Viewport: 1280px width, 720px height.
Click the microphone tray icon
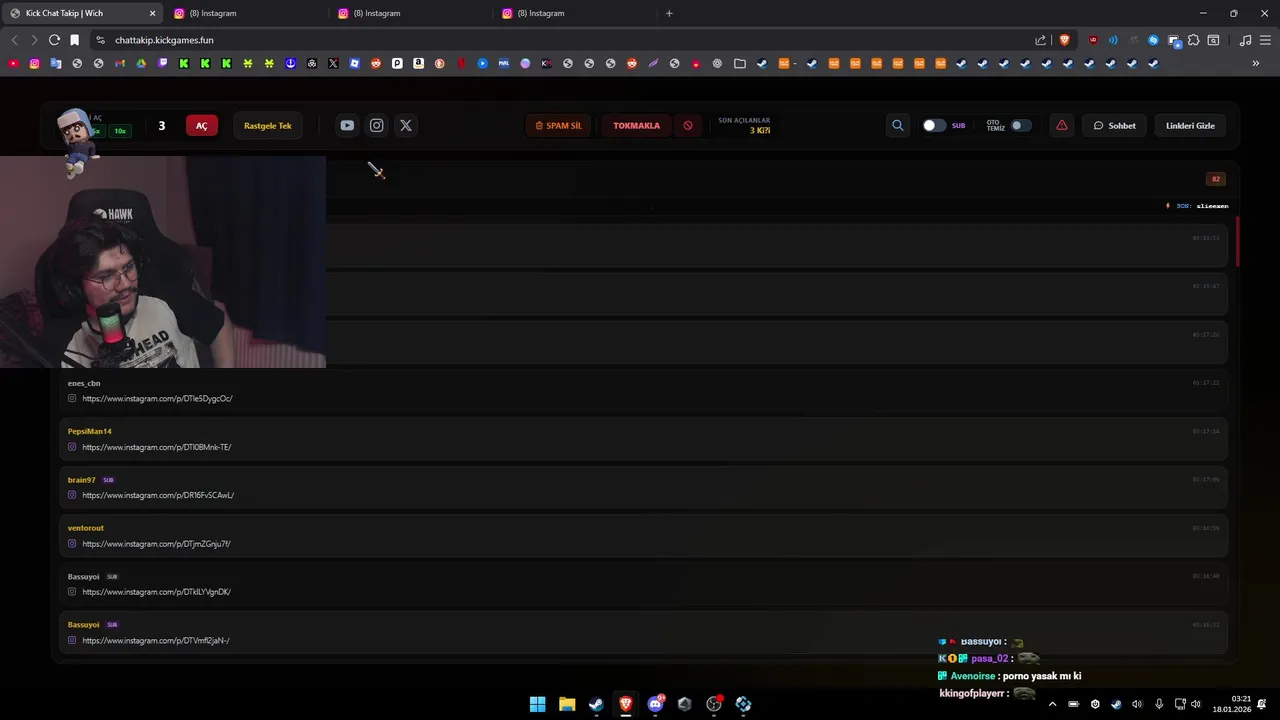tap(1159, 704)
